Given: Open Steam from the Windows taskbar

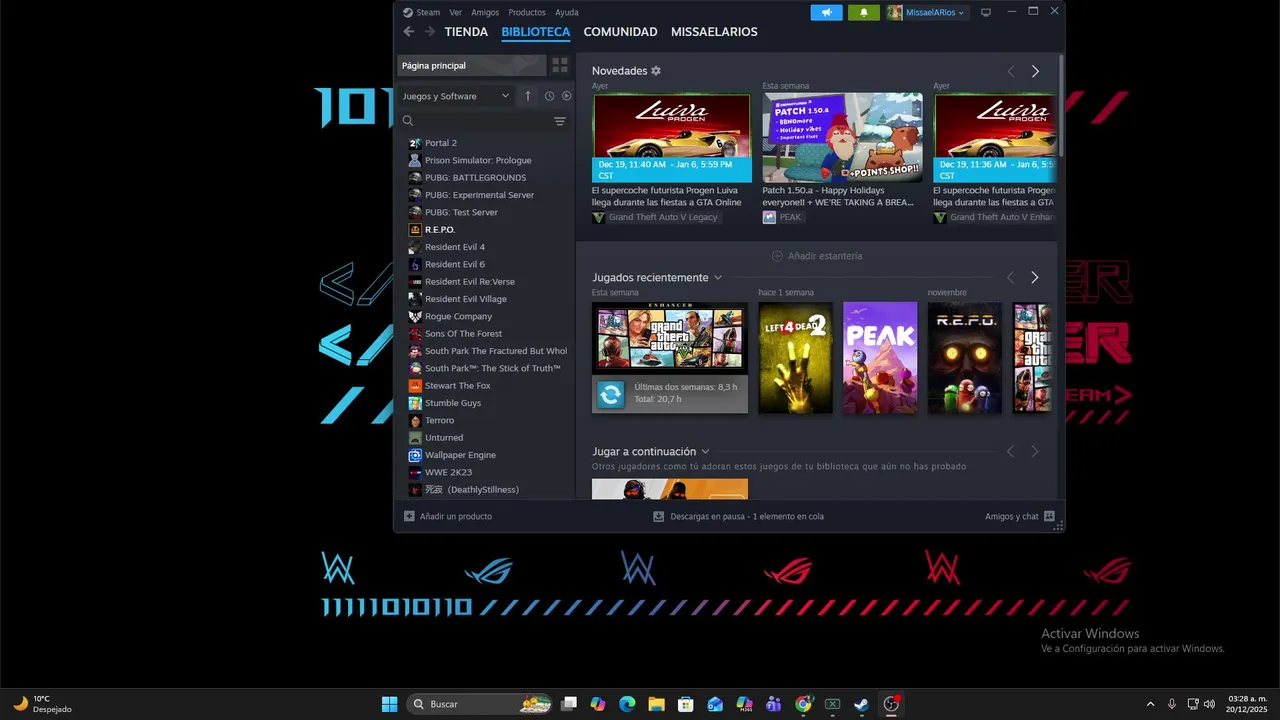Looking at the screenshot, I should (861, 704).
